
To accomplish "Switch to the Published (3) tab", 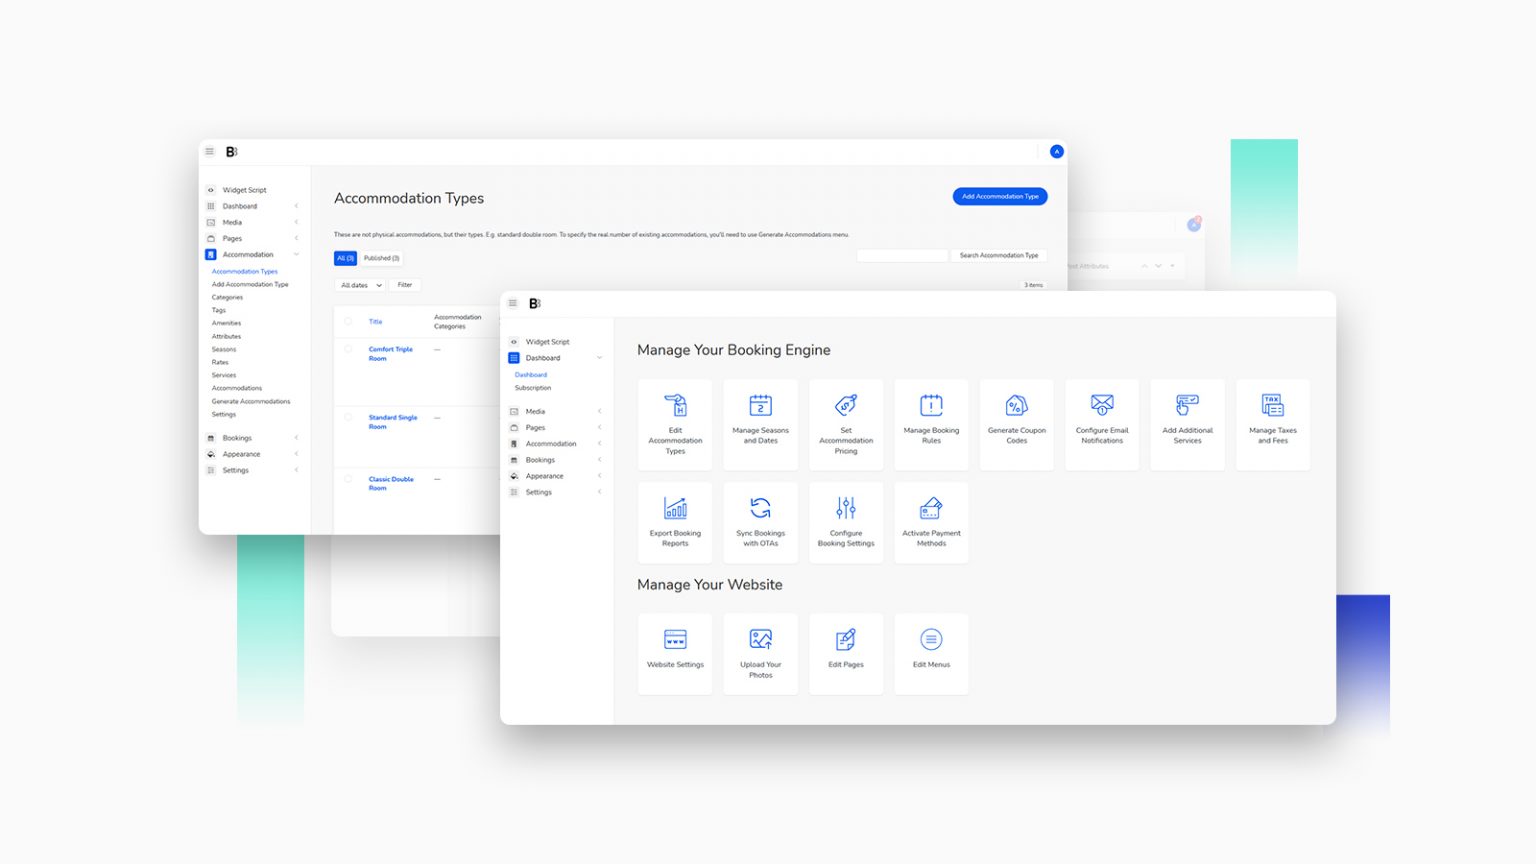I will (x=381, y=258).
